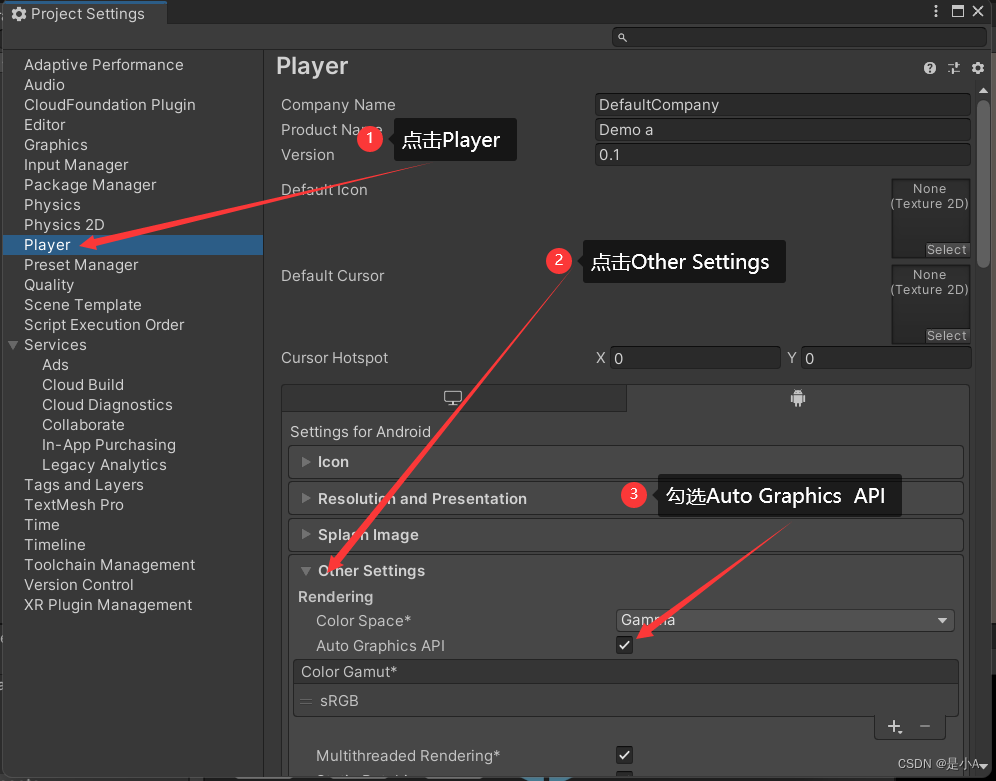Select the Player settings category
Screen dimensions: 996x781
pos(133,244)
